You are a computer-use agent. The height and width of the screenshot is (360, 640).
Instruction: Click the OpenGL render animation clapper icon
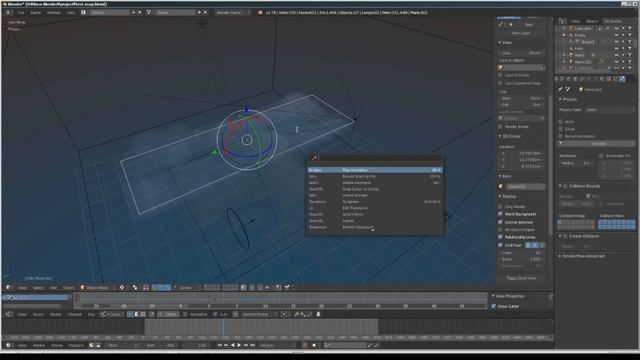287,287
